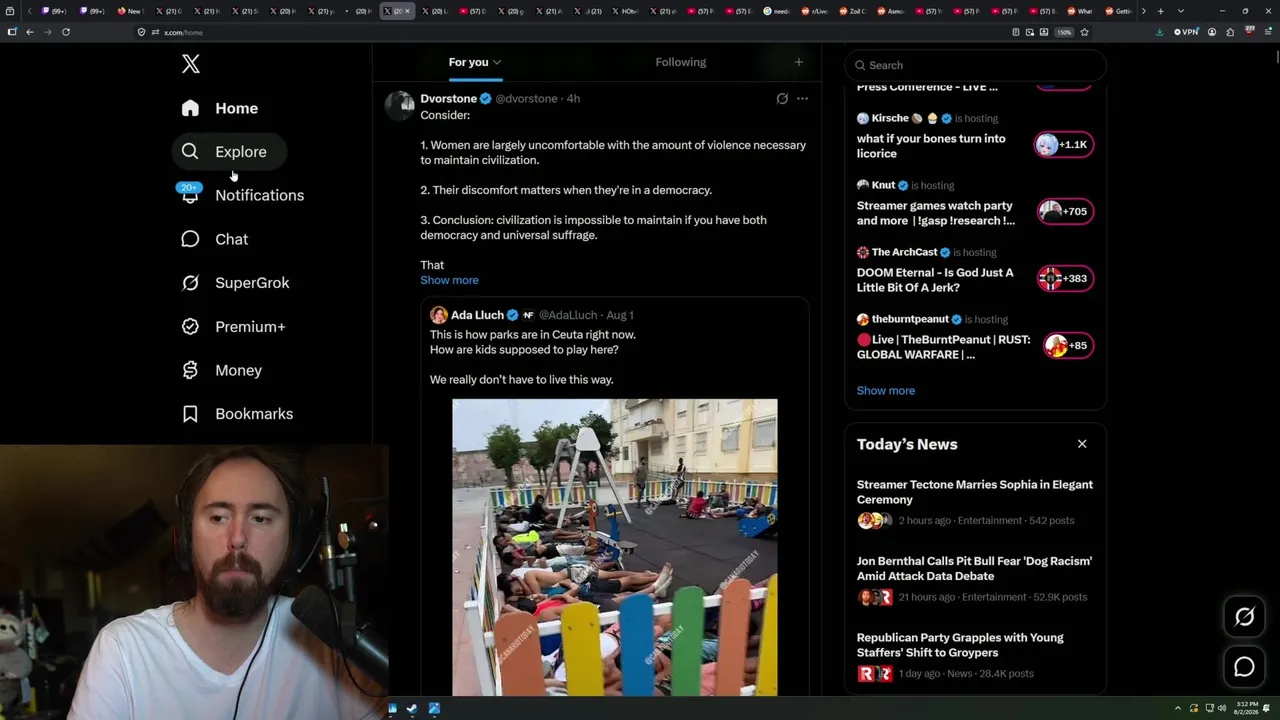Open the Premium+ page

pos(233,327)
